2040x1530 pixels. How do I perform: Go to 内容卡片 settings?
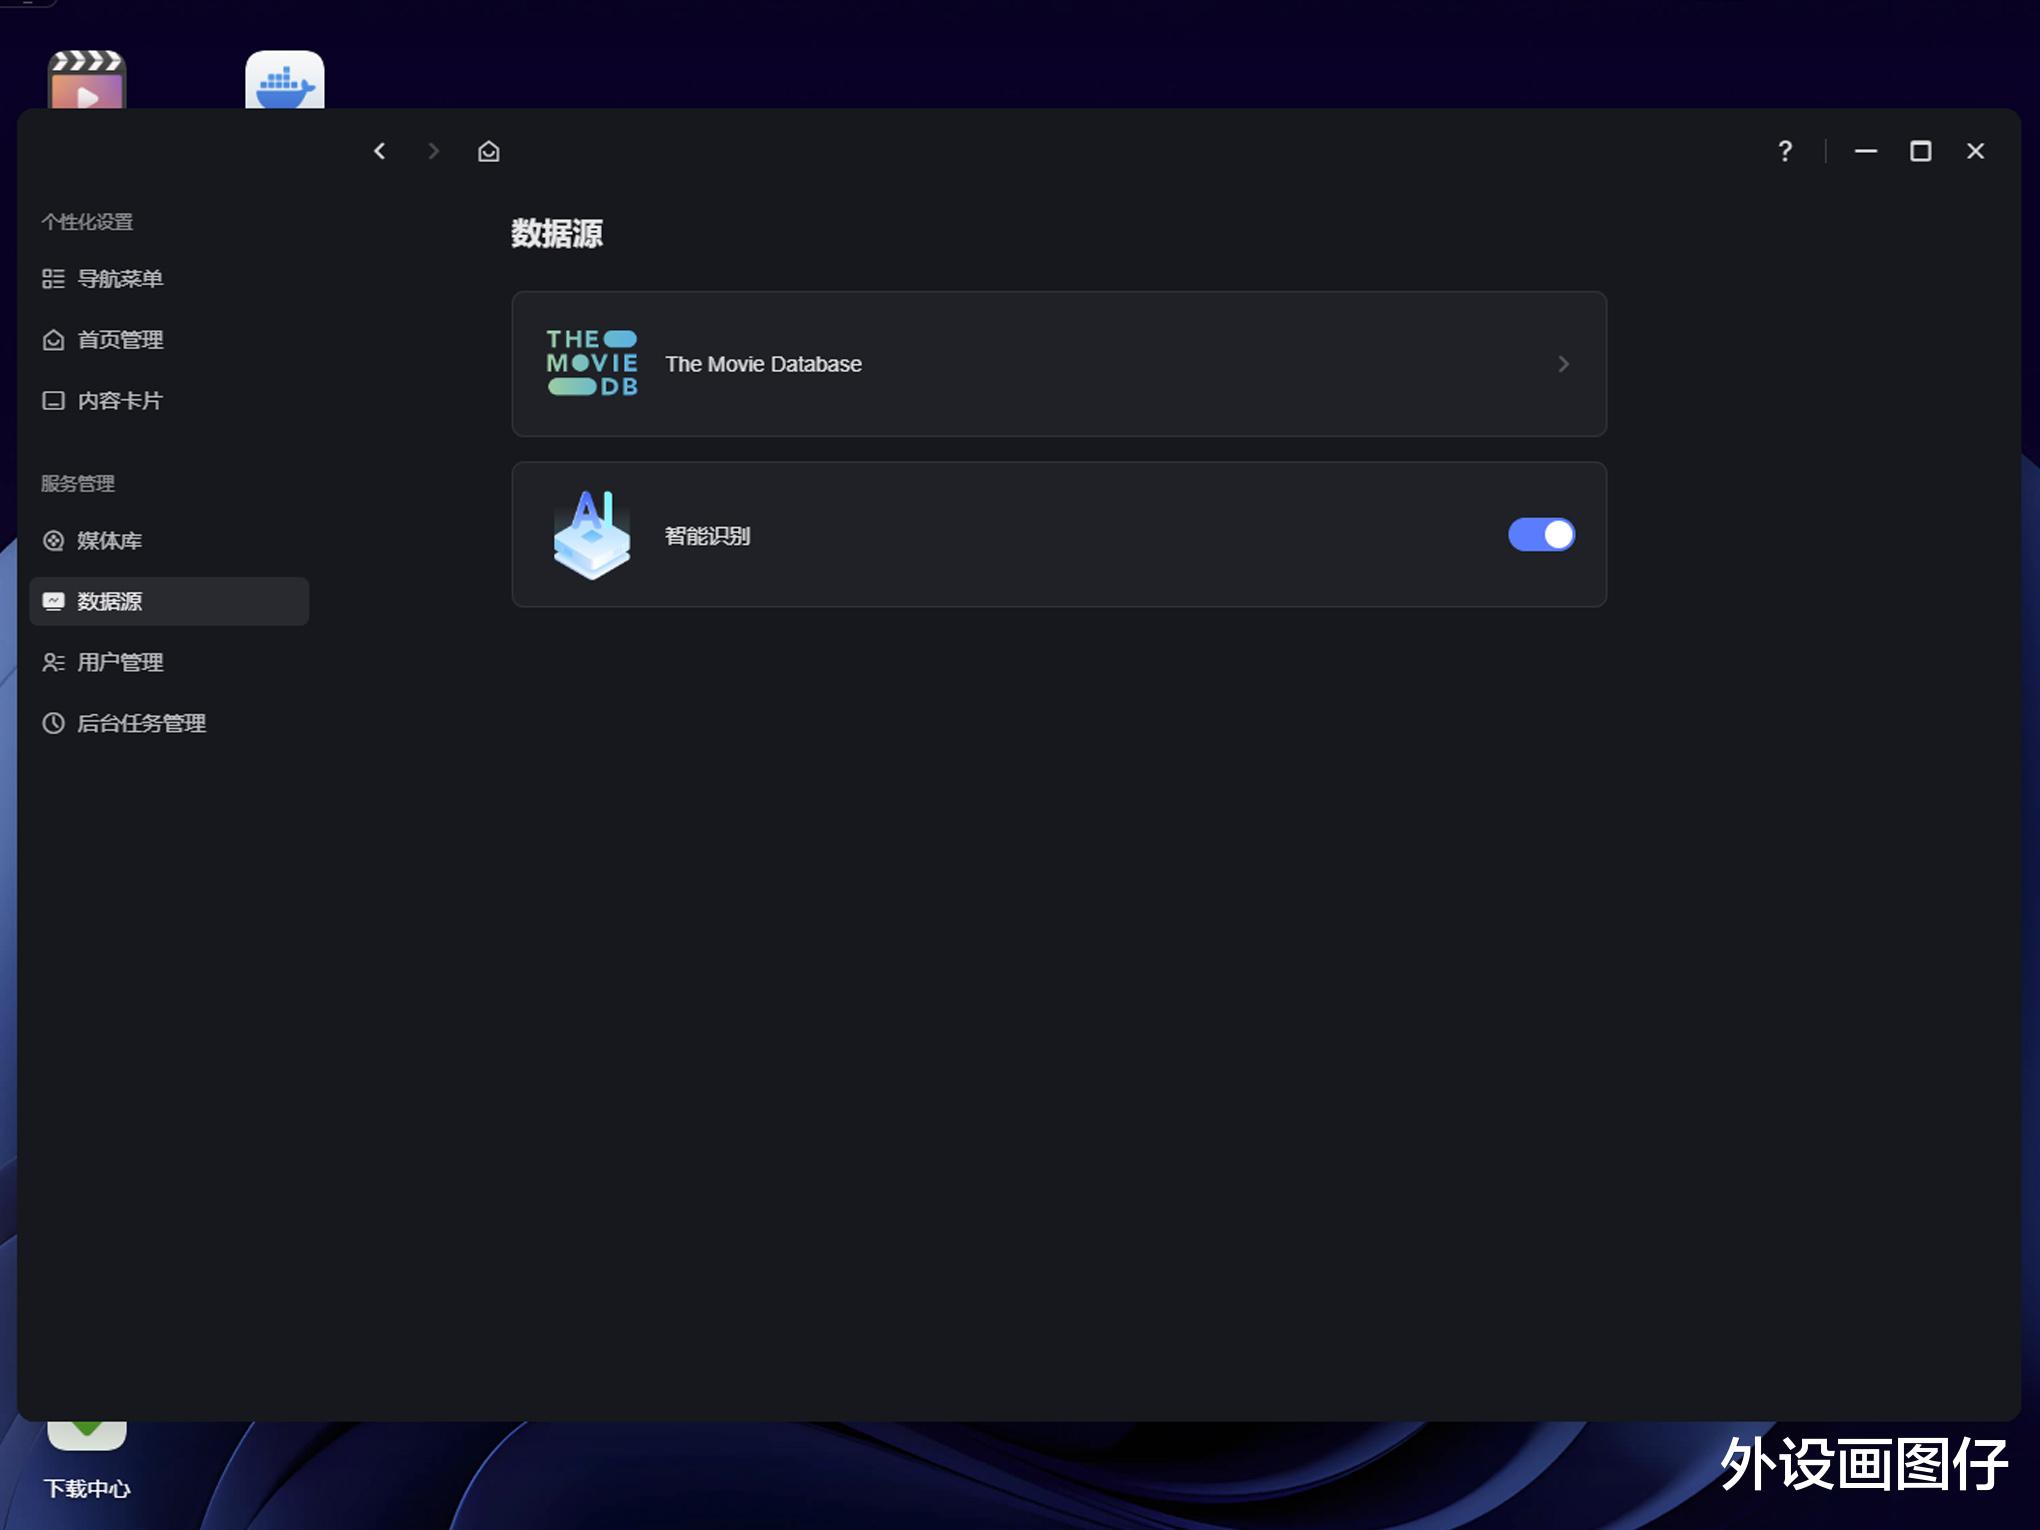pos(120,401)
